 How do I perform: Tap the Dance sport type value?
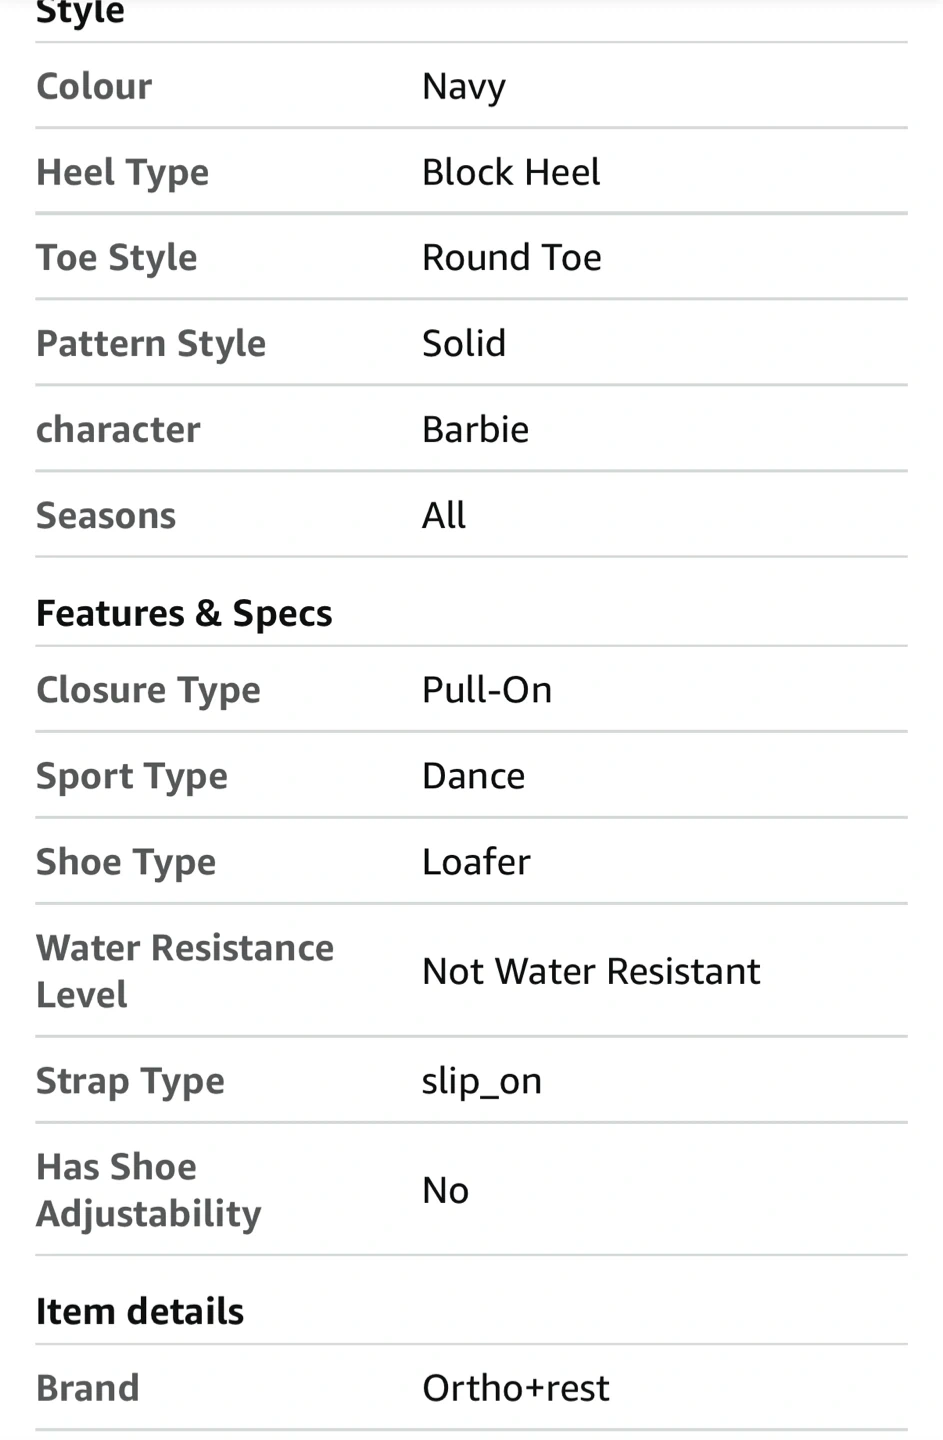point(473,776)
